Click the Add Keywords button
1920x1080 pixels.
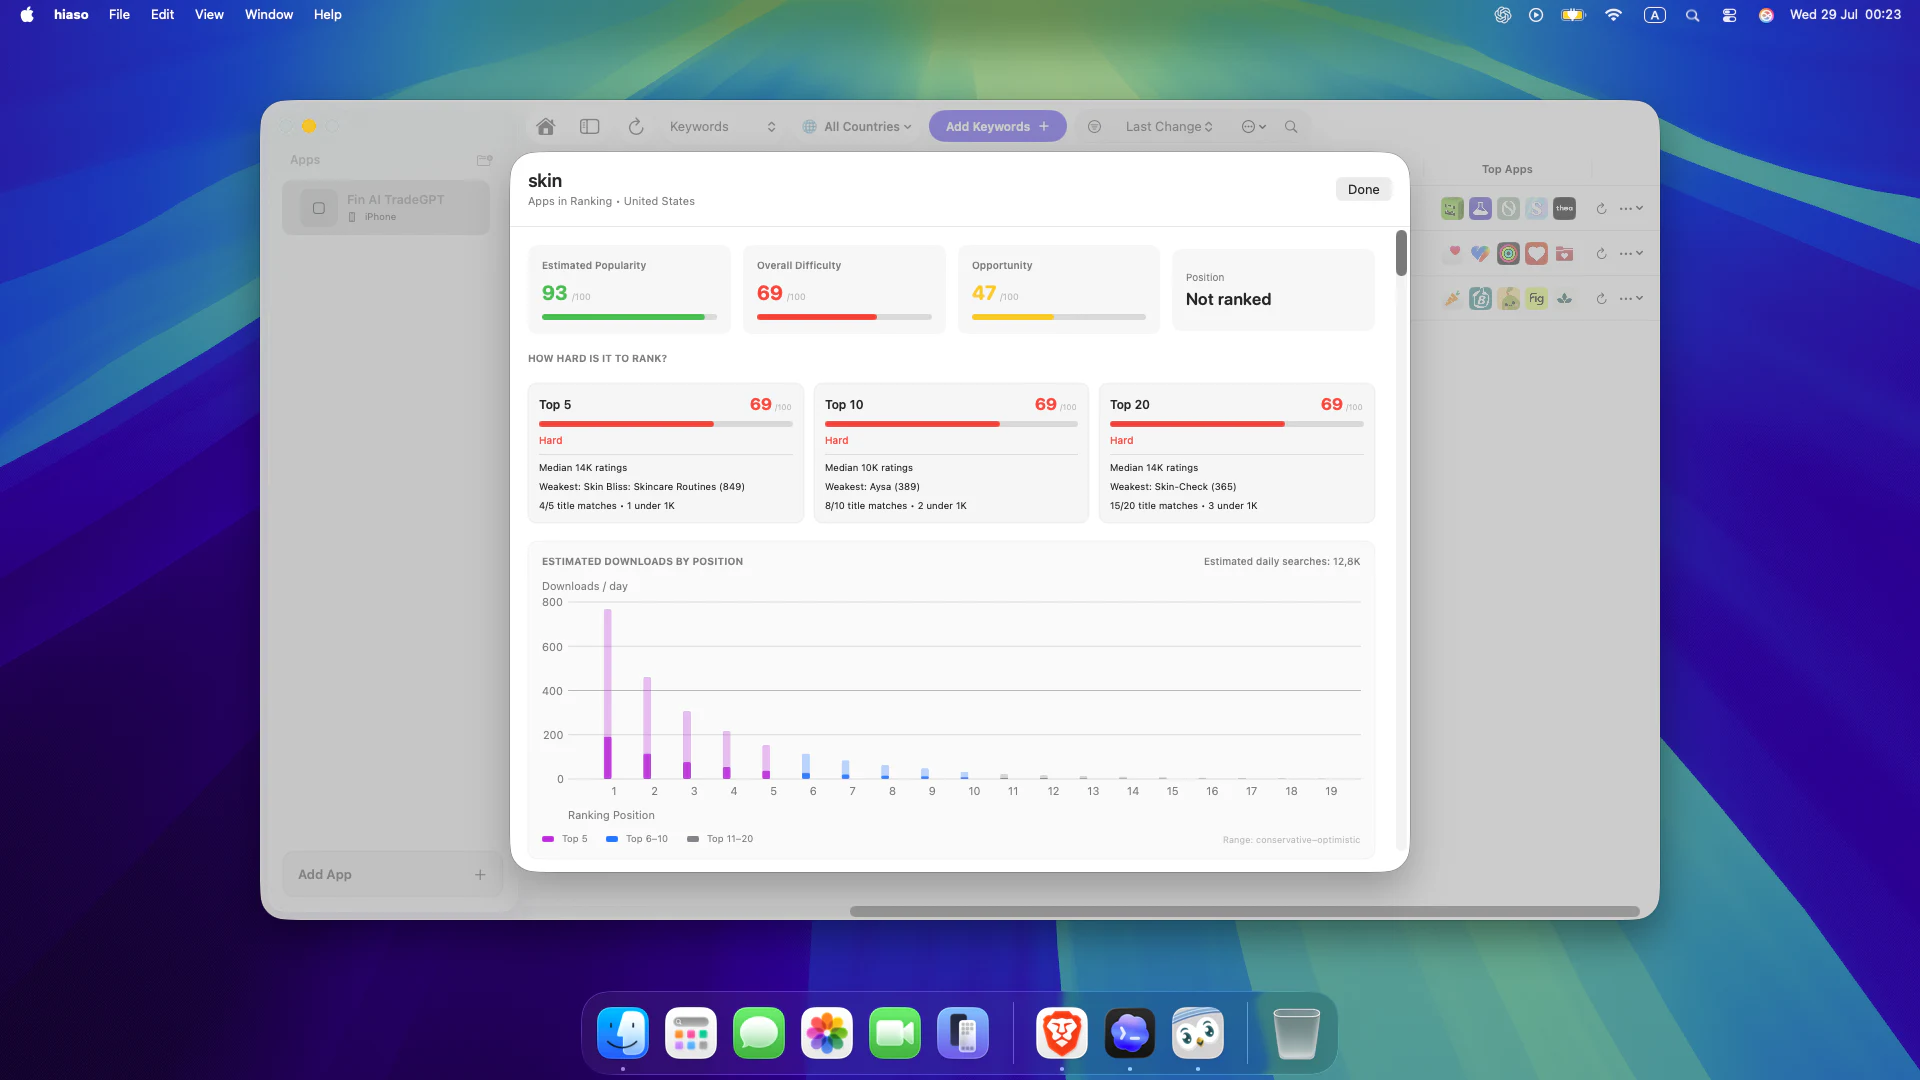pos(997,127)
